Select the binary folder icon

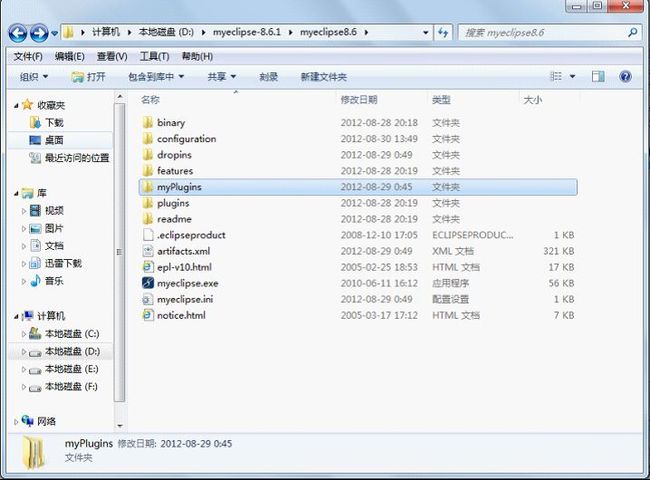pos(148,123)
